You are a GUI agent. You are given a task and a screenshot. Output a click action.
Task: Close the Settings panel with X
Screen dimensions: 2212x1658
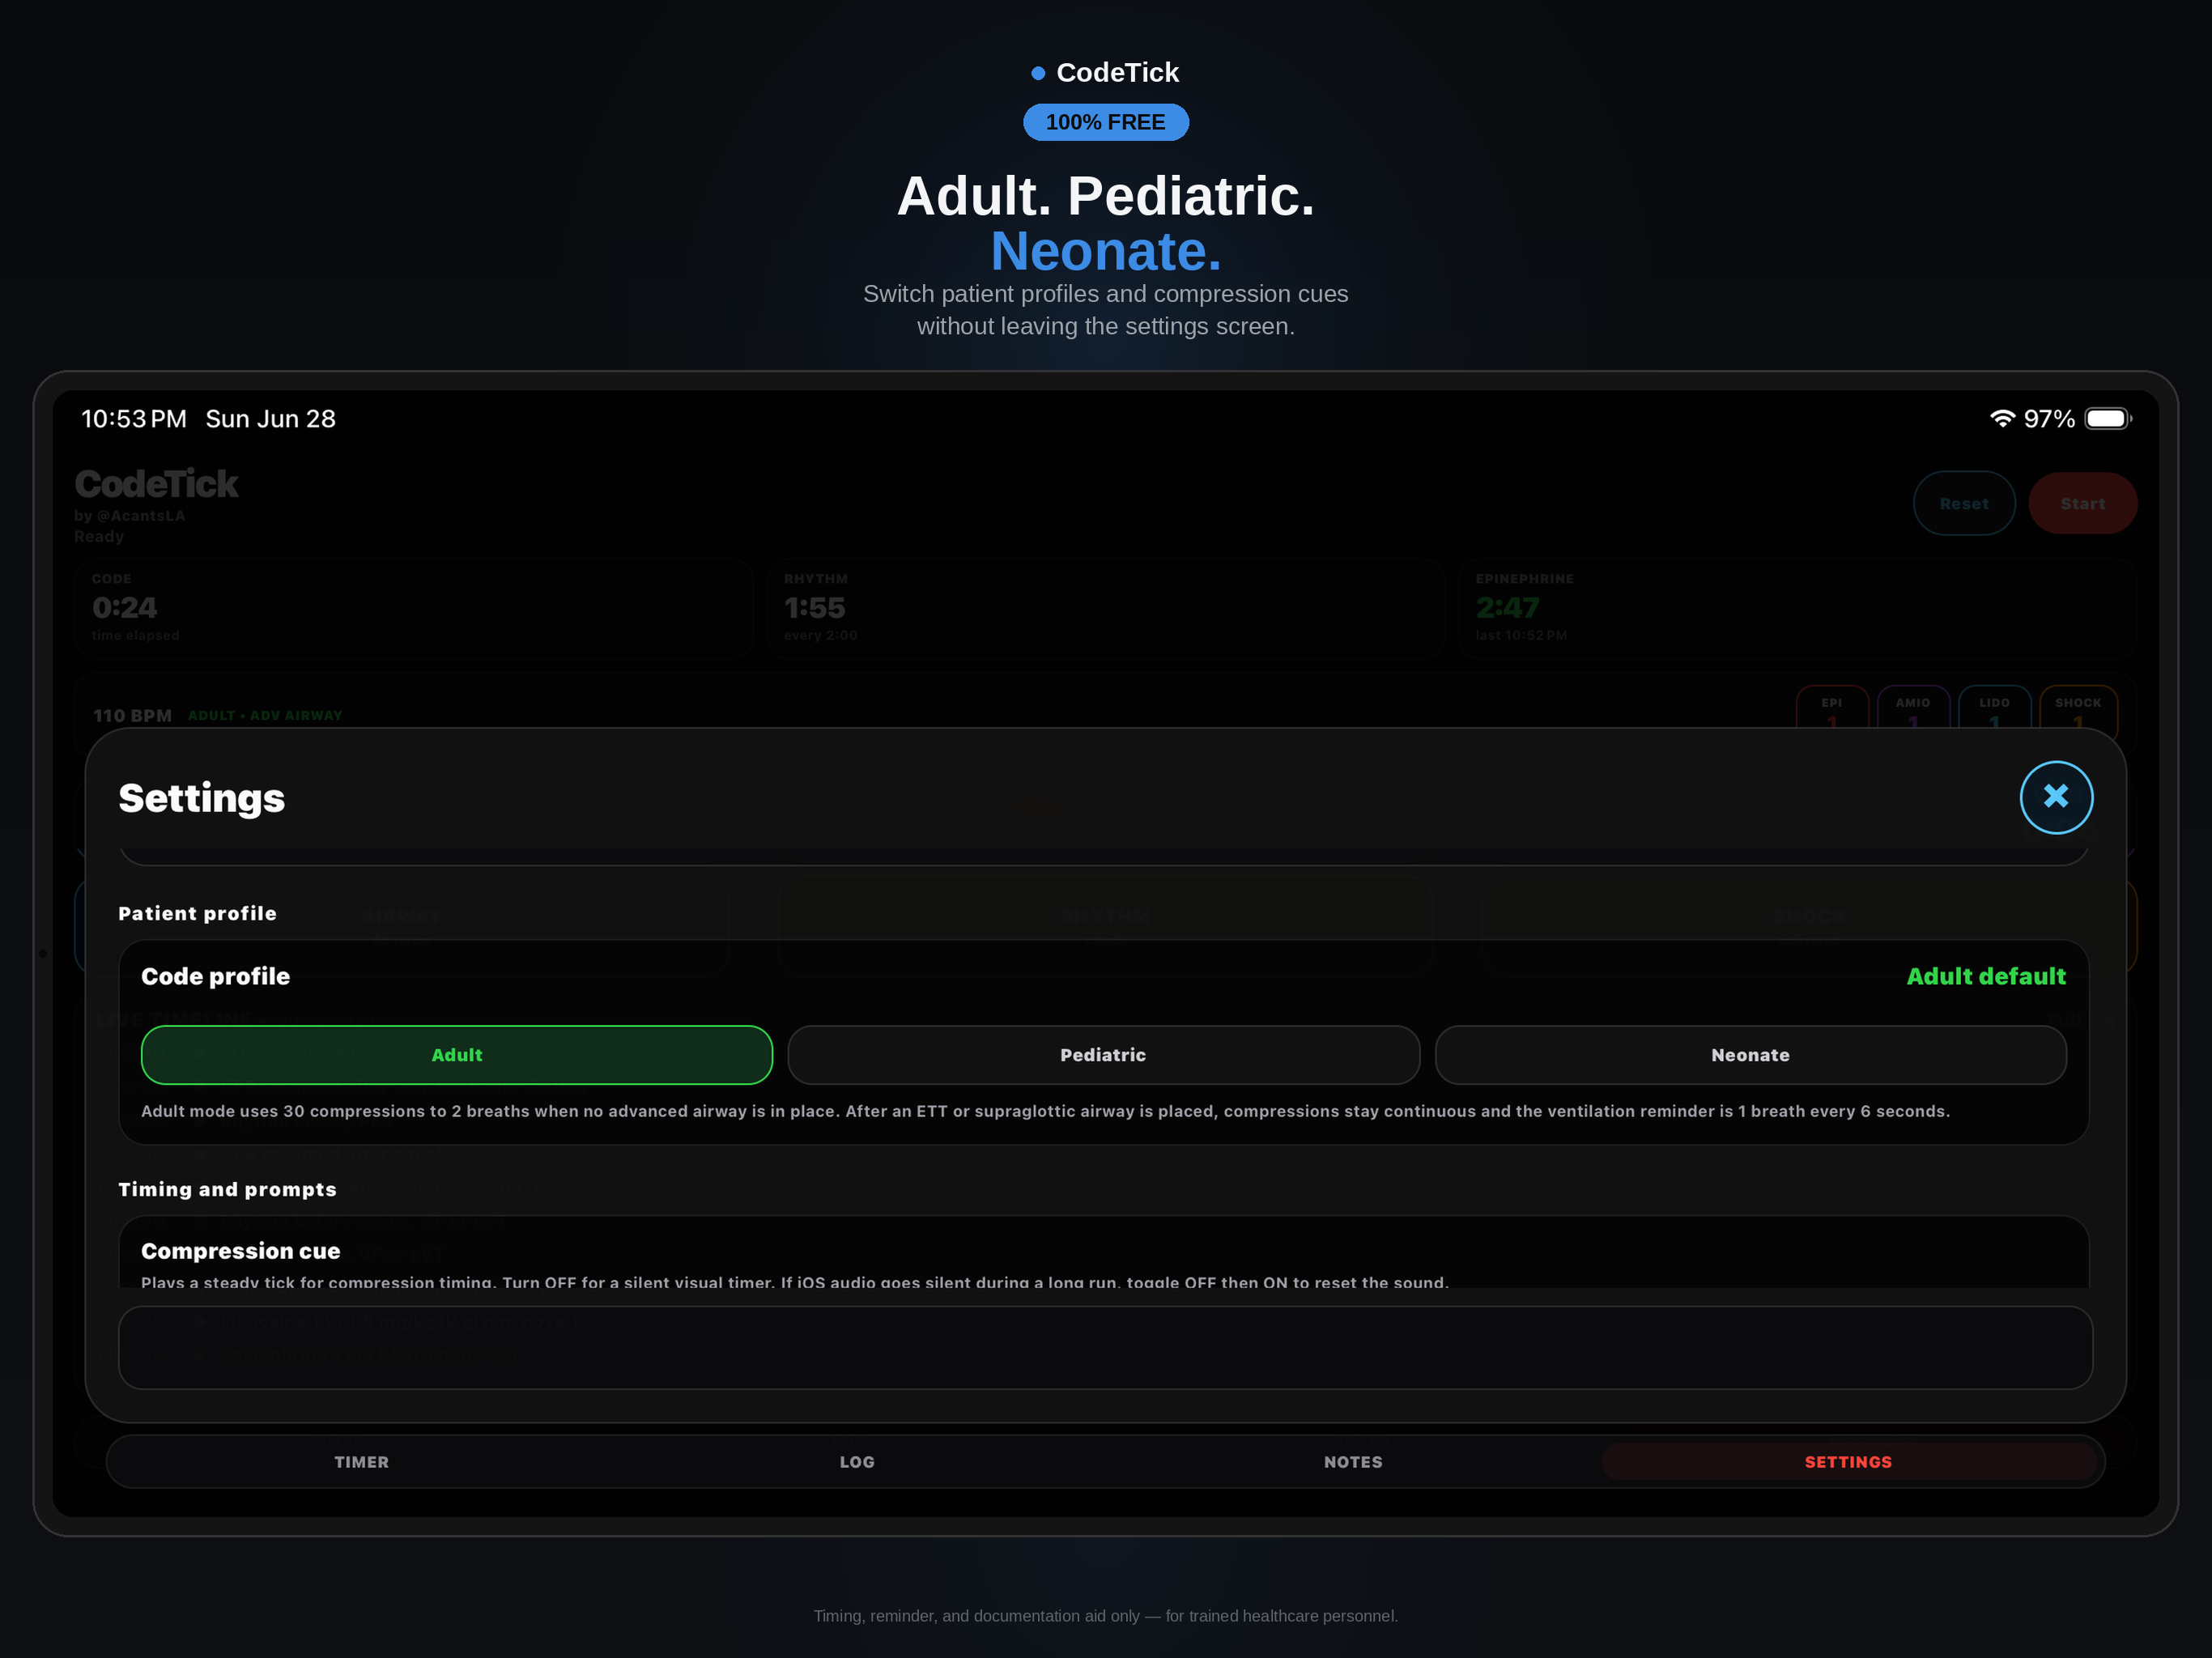[x=2056, y=797]
